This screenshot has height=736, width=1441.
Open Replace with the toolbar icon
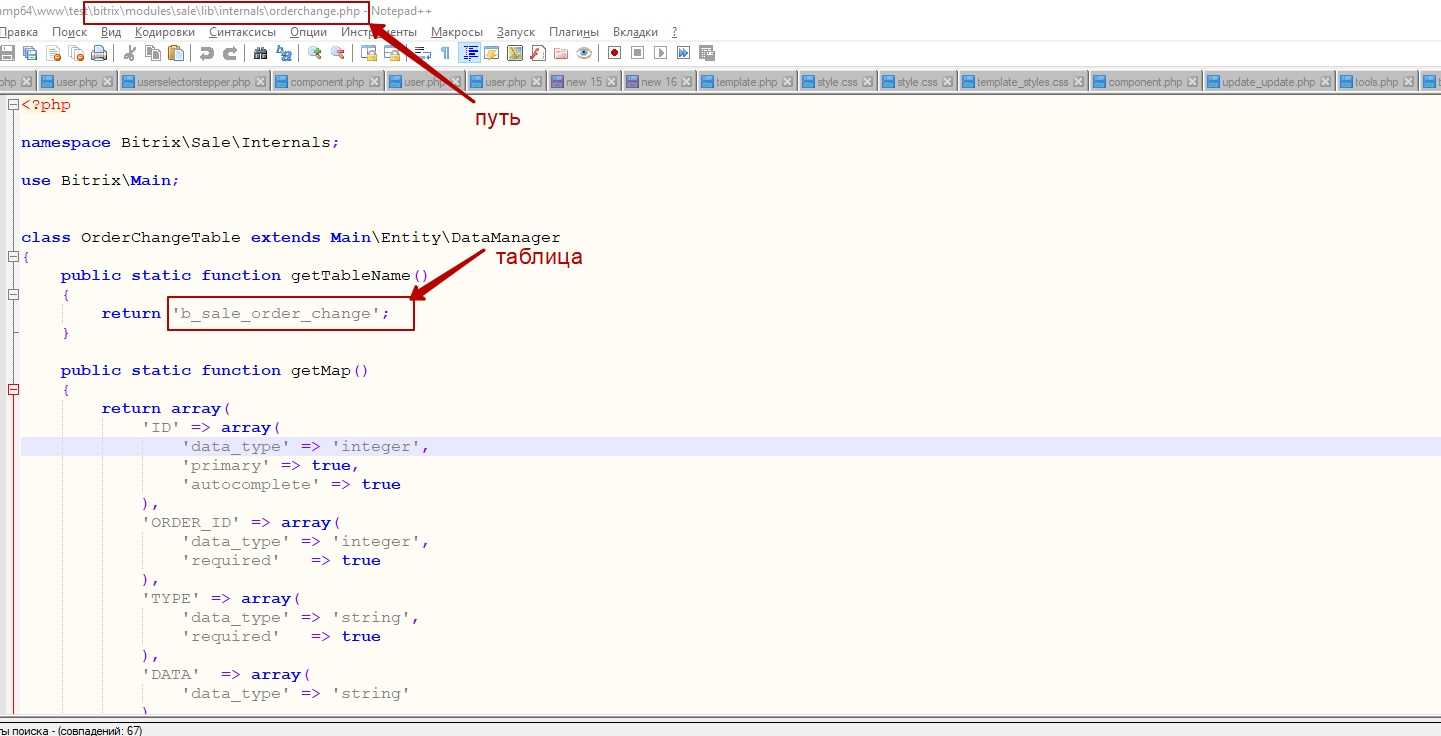click(284, 53)
